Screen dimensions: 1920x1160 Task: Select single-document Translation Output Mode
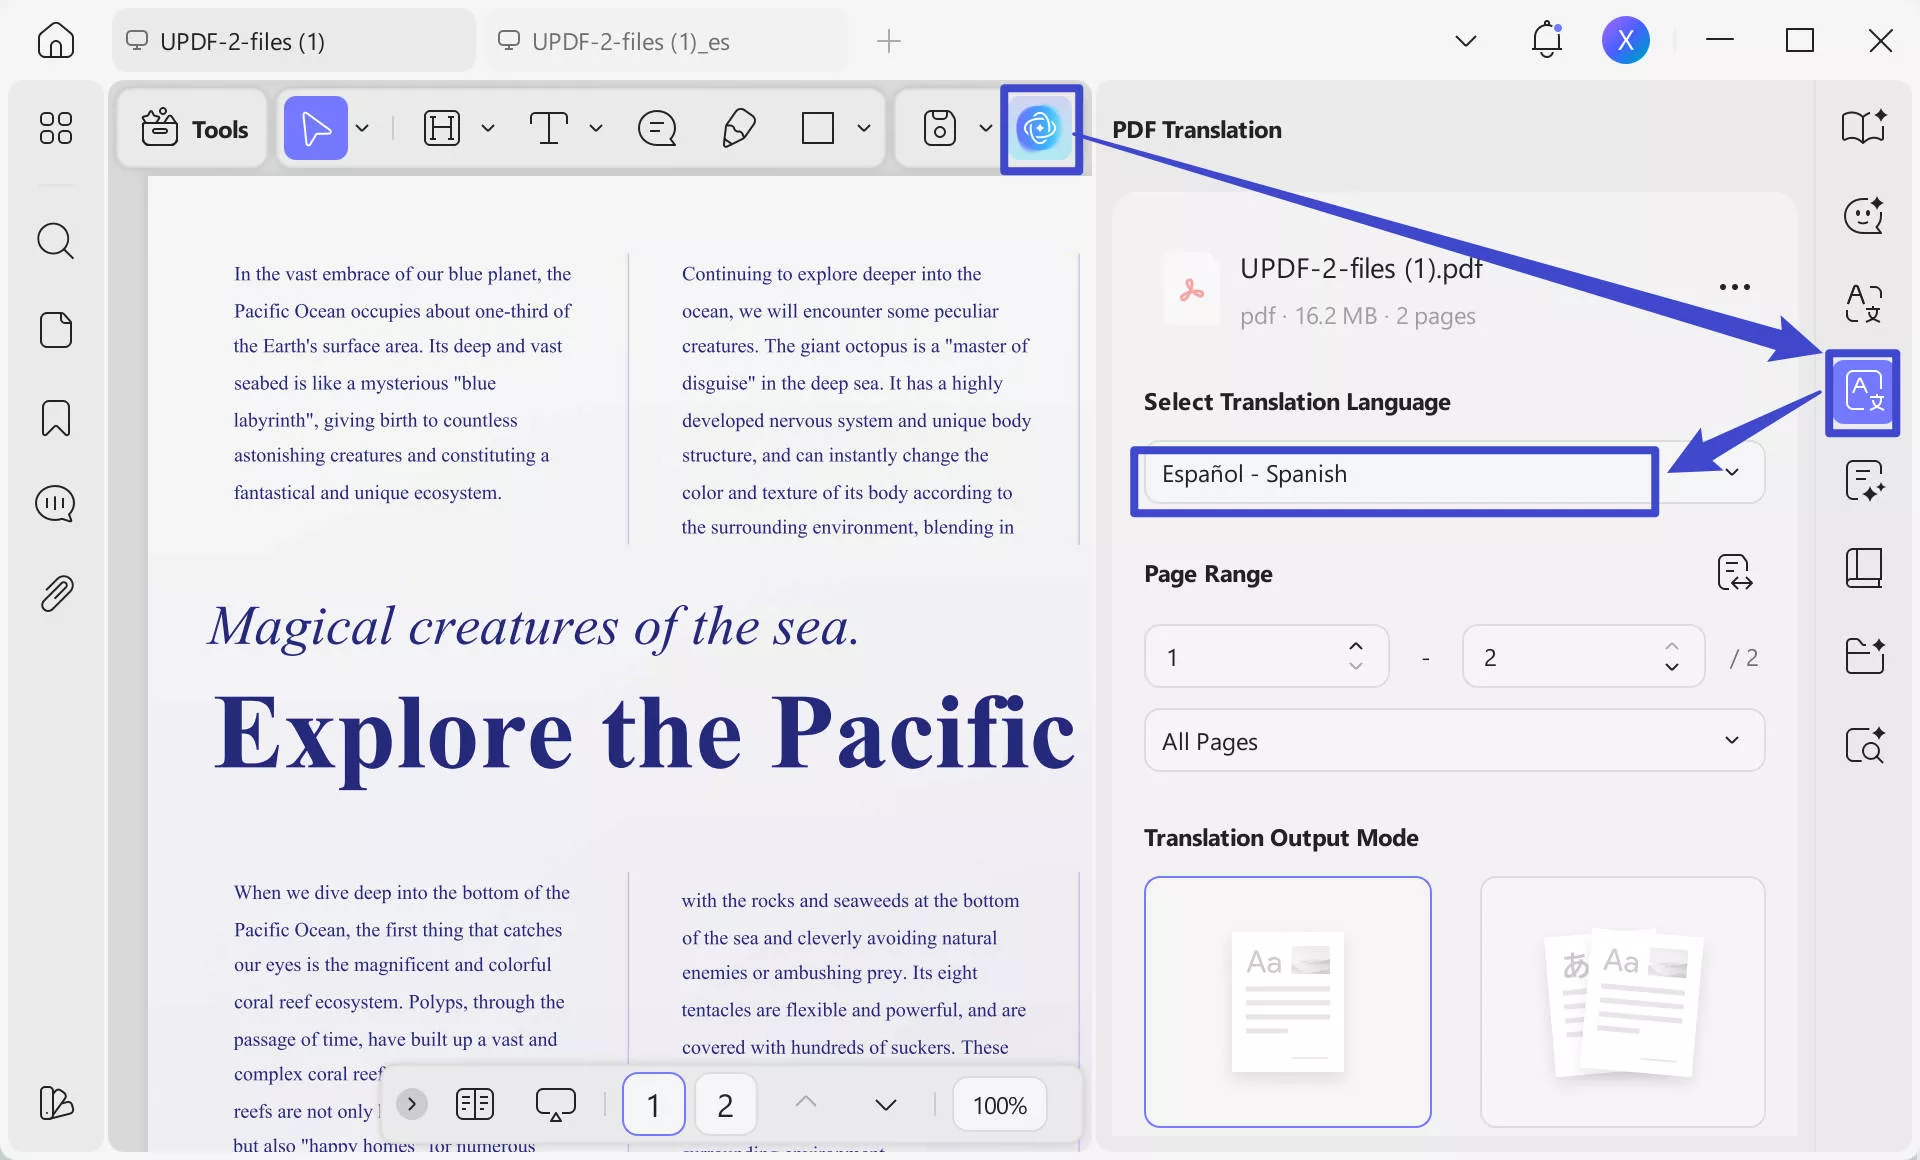[1287, 1002]
